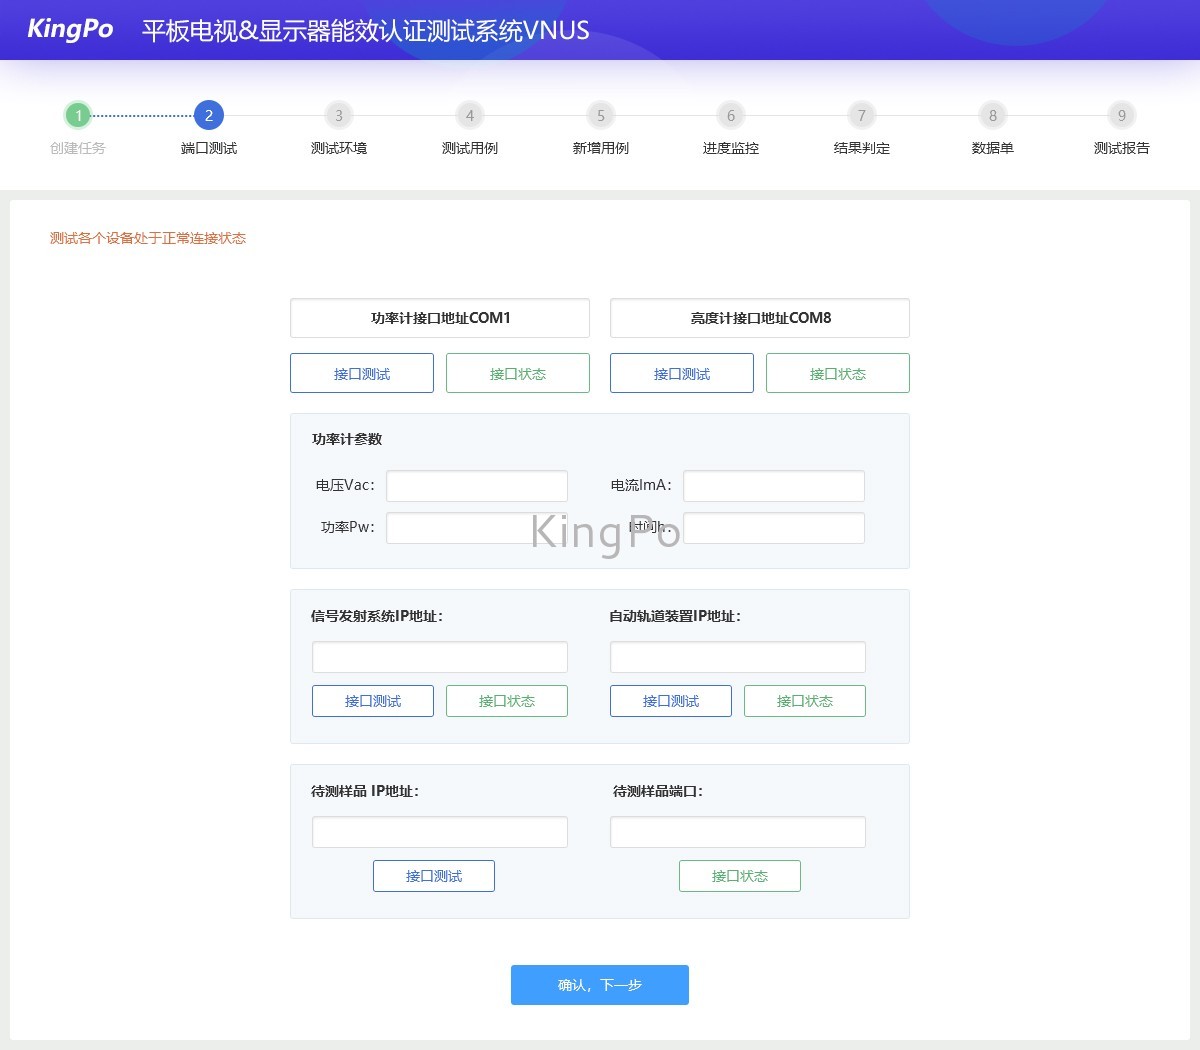This screenshot has width=1200, height=1050.
Task: Focus the 电流ImA input field
Action: (x=774, y=486)
